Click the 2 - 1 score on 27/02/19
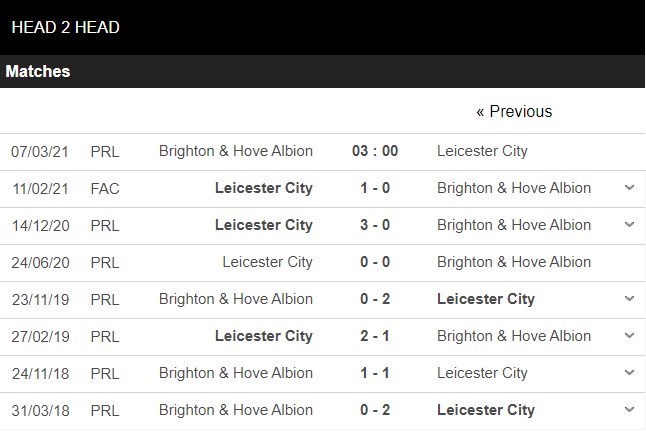The image size is (646, 436). coord(375,336)
